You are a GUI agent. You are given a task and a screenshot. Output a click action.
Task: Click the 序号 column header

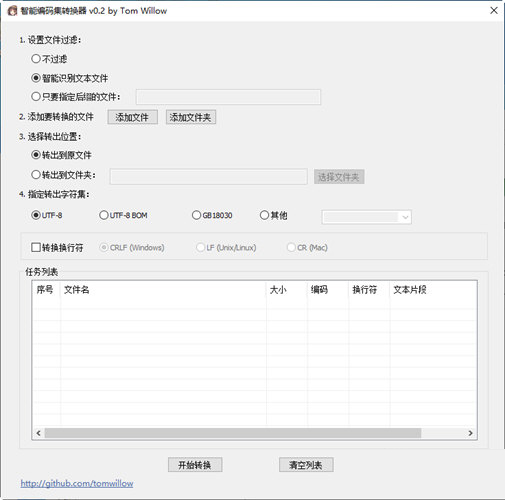coord(46,290)
